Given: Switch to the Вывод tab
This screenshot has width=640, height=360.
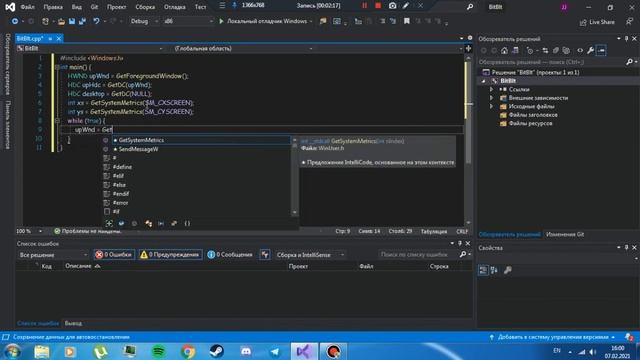Looking at the screenshot, I should coord(73,323).
